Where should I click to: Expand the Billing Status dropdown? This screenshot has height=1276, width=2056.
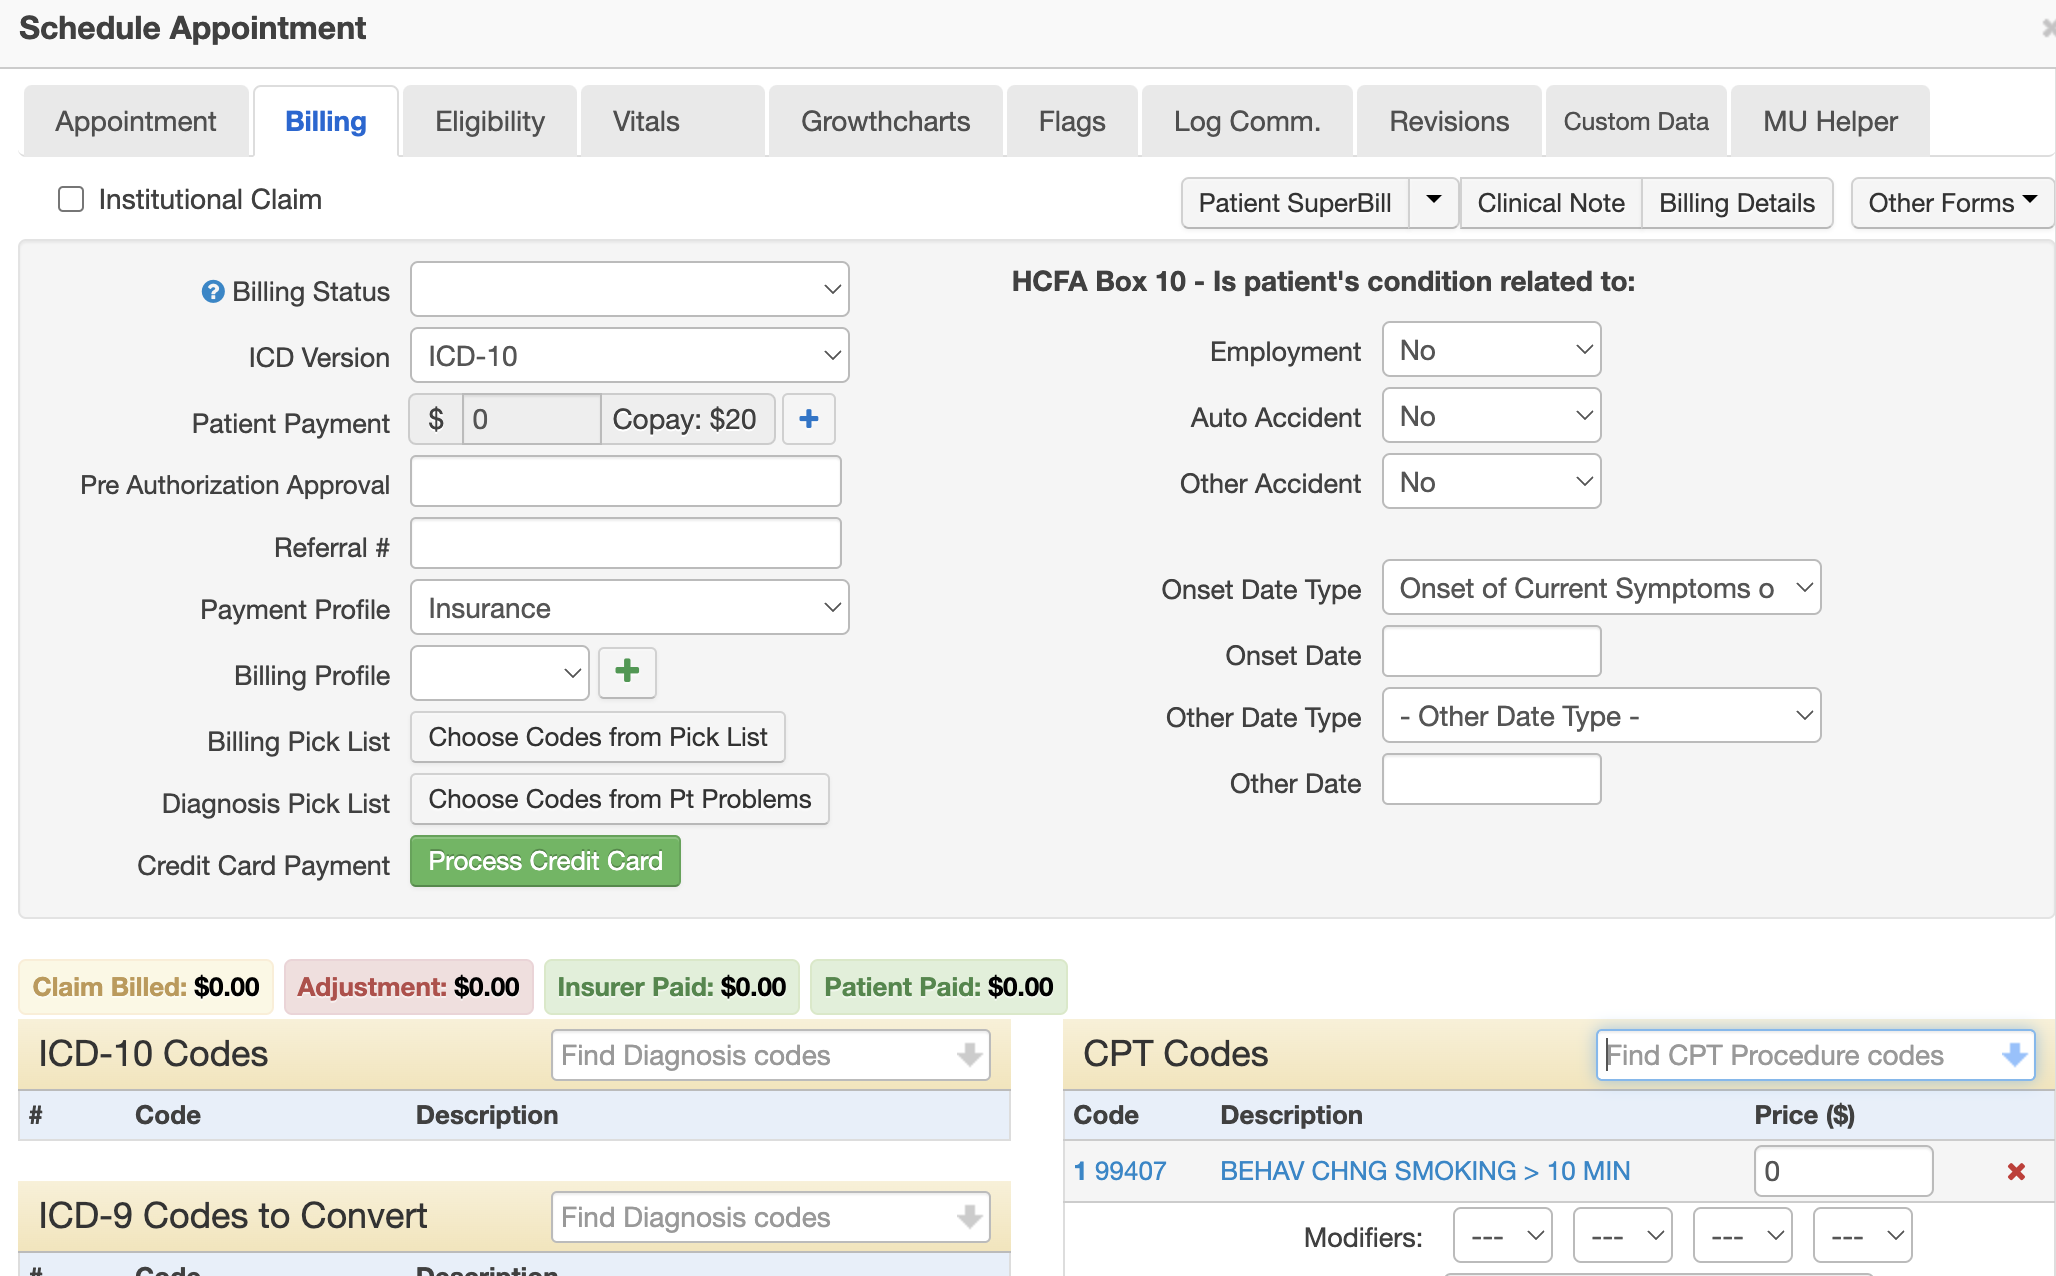pyautogui.click(x=629, y=290)
